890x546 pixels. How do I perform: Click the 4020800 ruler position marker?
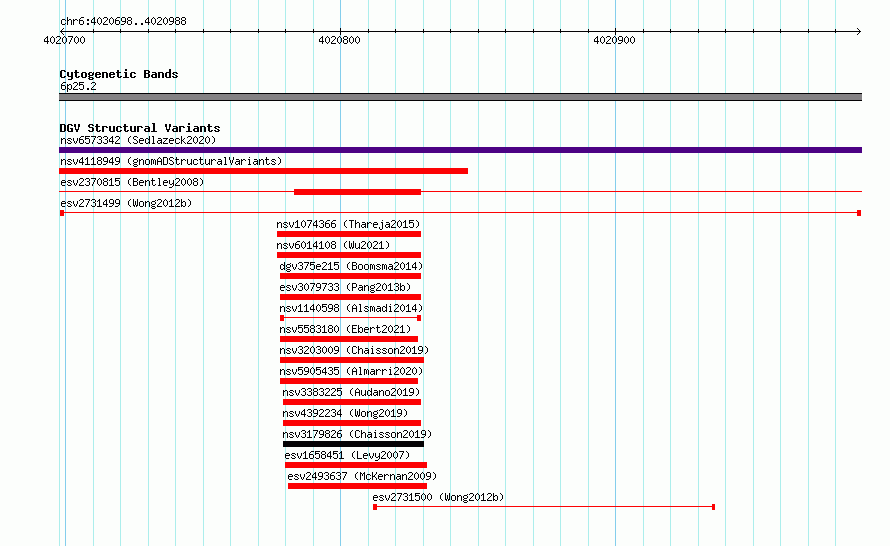pos(339,40)
